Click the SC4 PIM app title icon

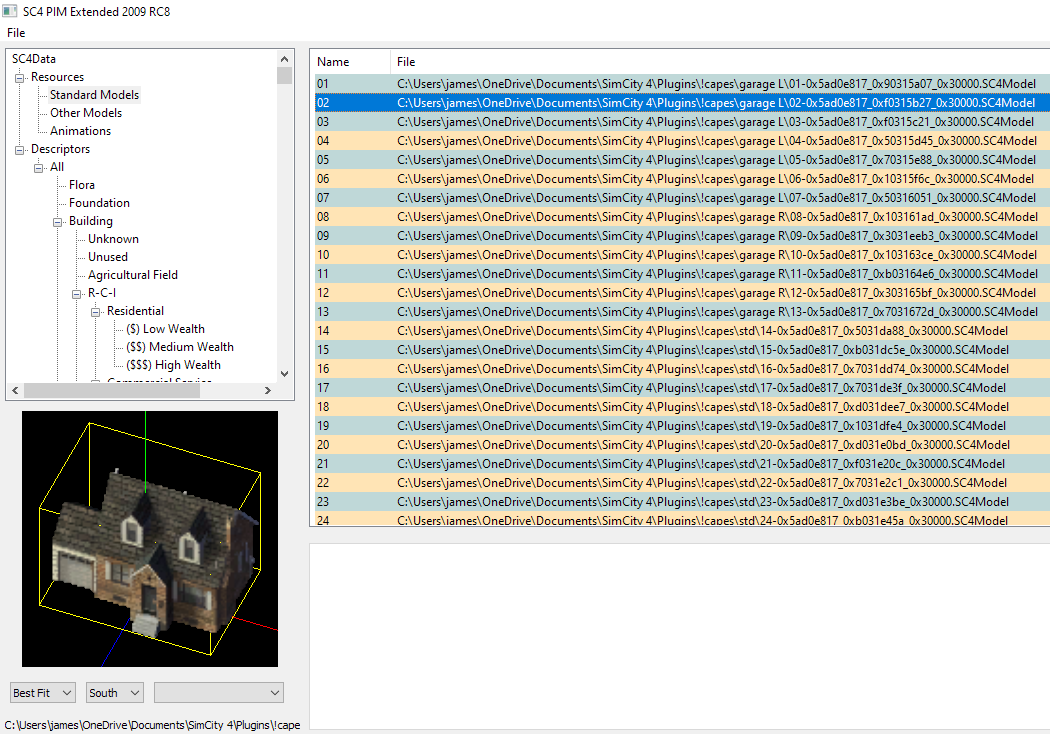click(x=9, y=11)
